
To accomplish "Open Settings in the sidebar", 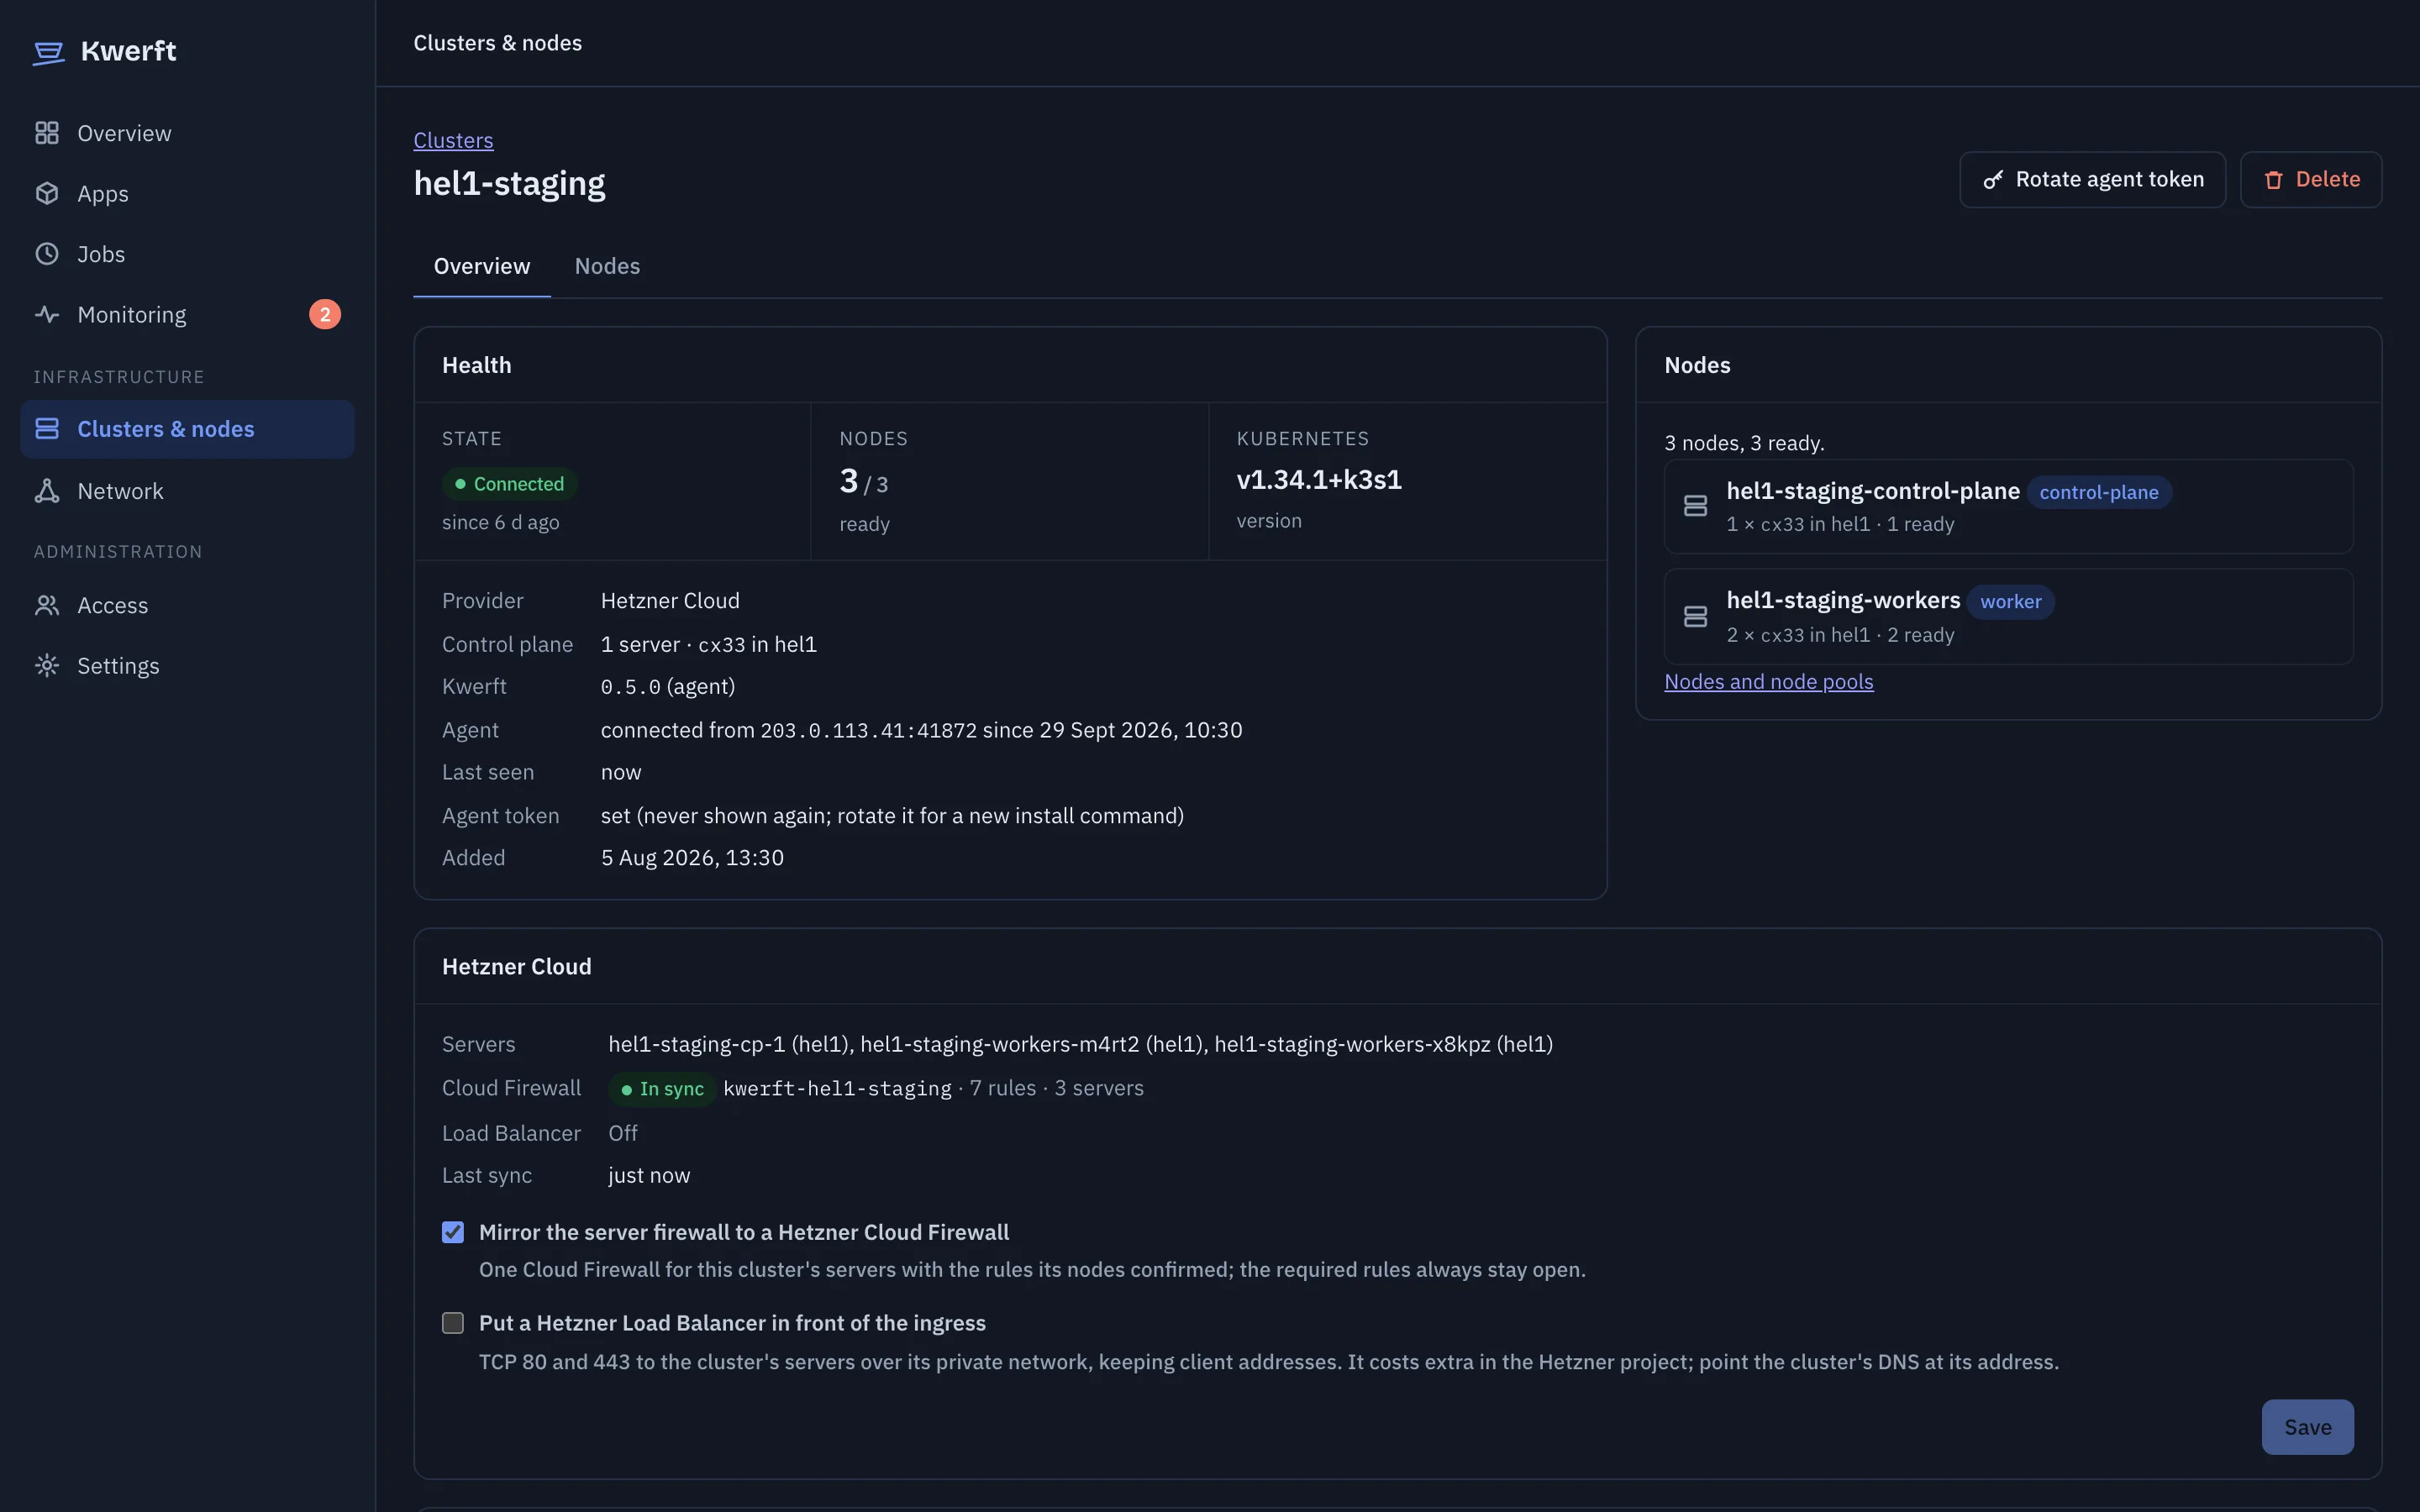I will [x=187, y=666].
